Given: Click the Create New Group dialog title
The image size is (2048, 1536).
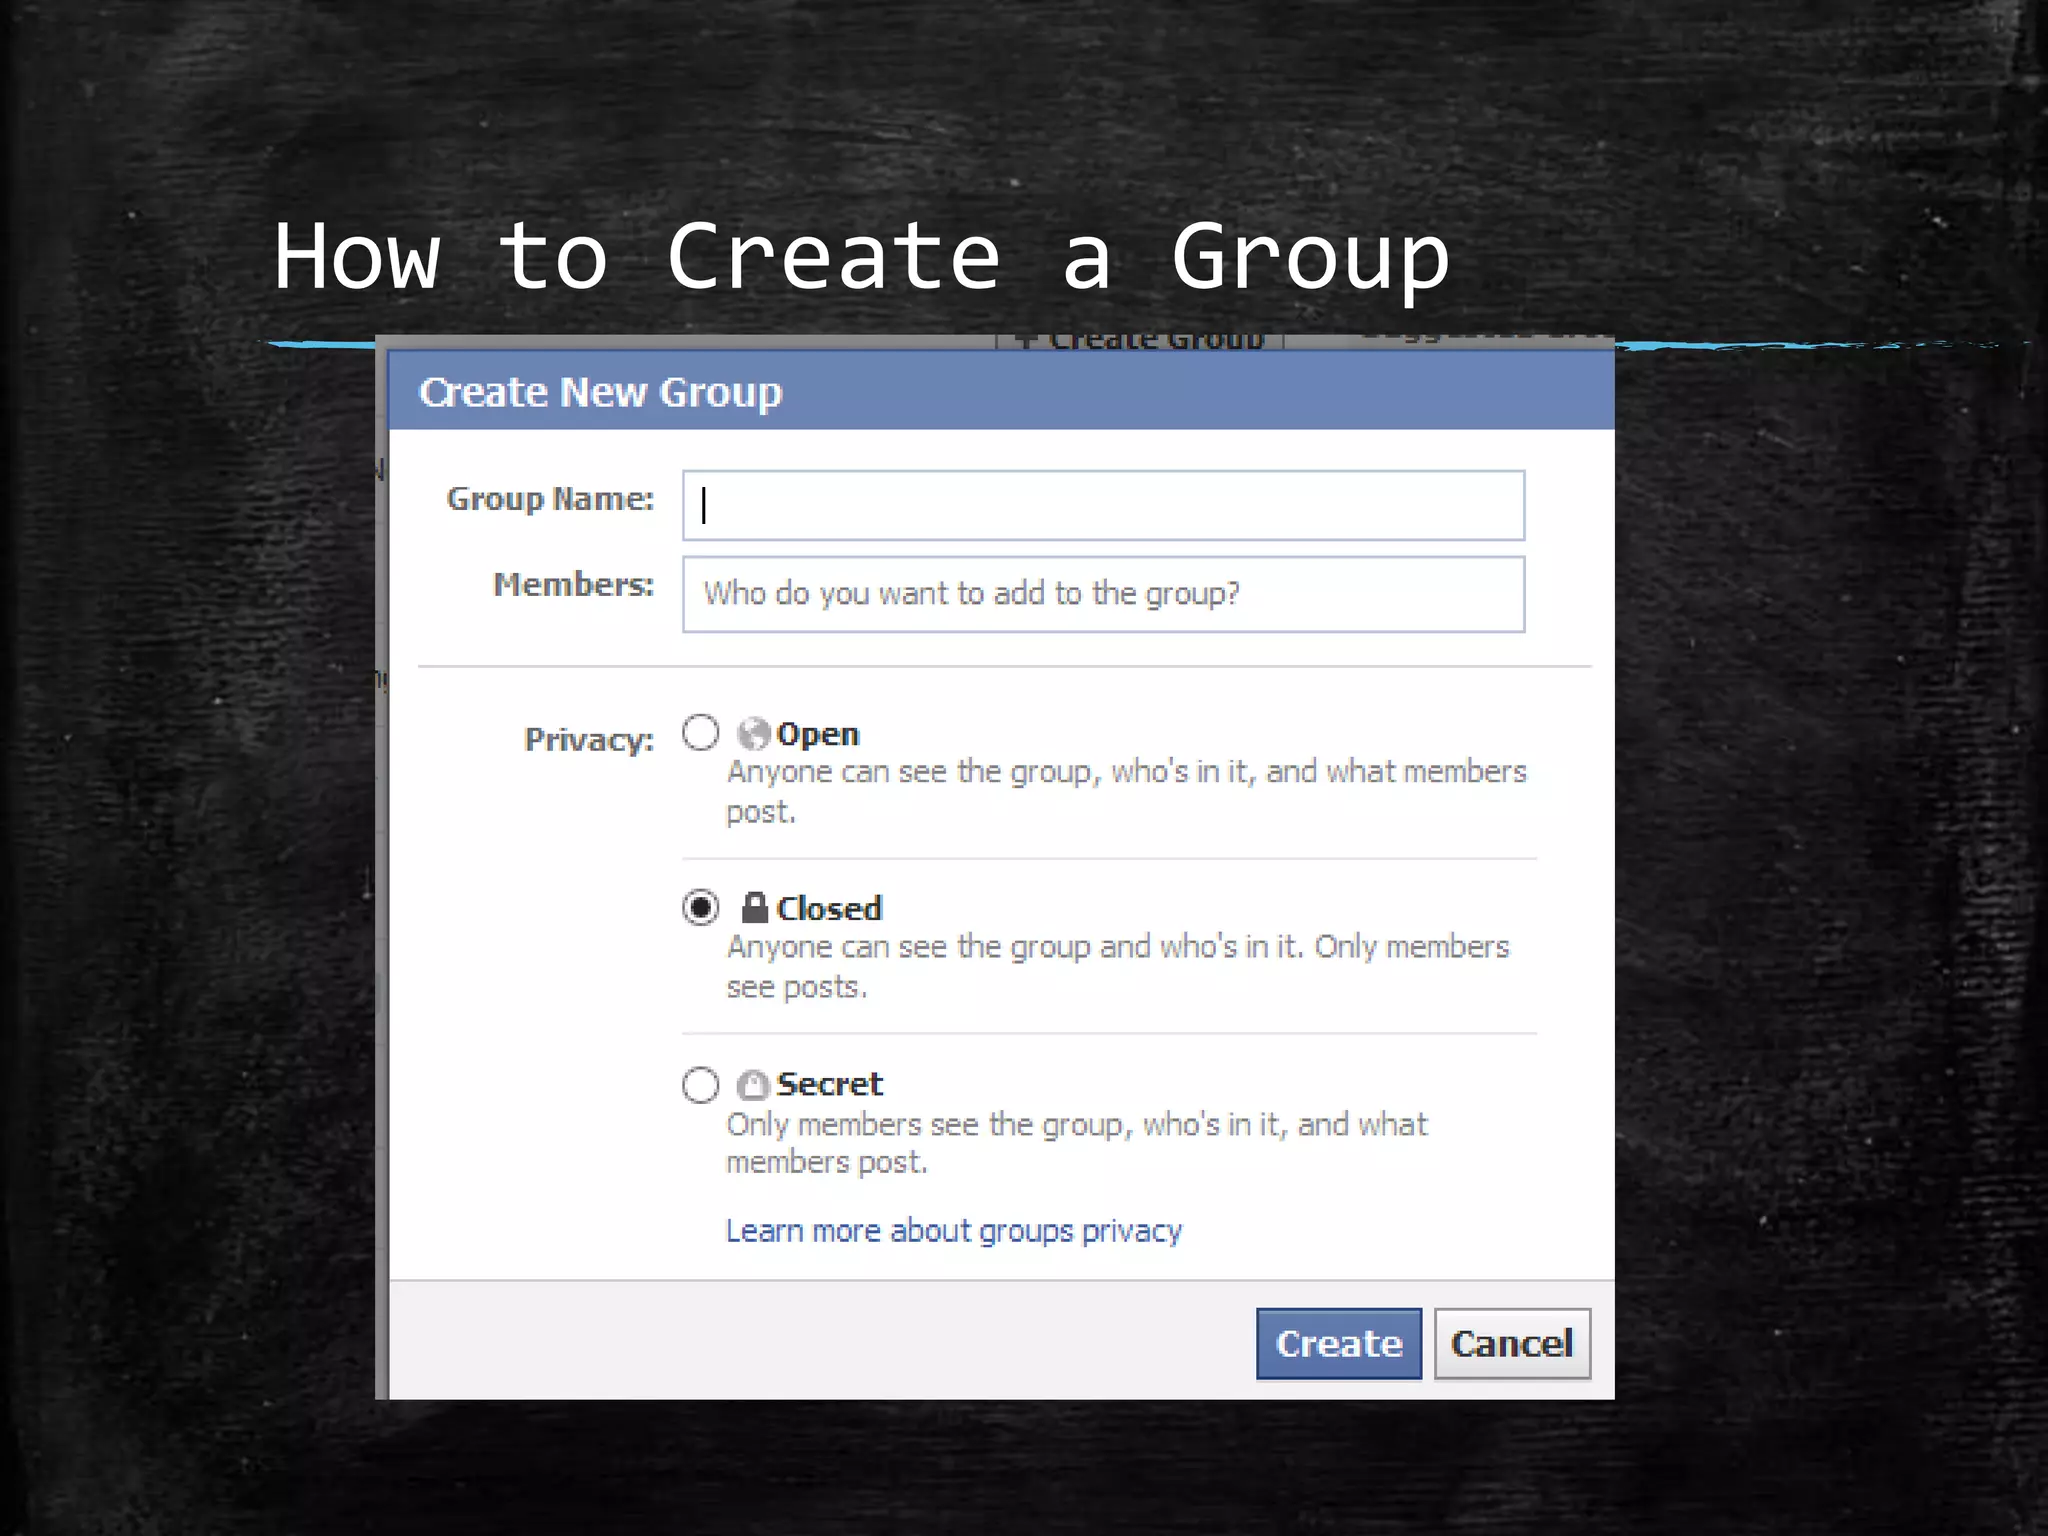Looking at the screenshot, I should pos(600,392).
